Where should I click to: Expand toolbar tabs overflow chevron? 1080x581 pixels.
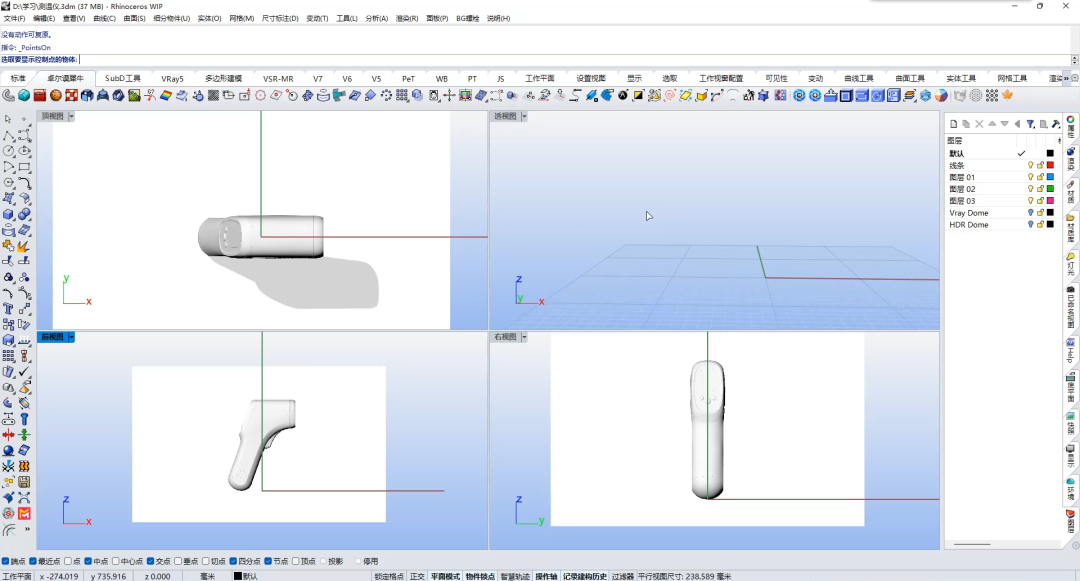point(1067,78)
